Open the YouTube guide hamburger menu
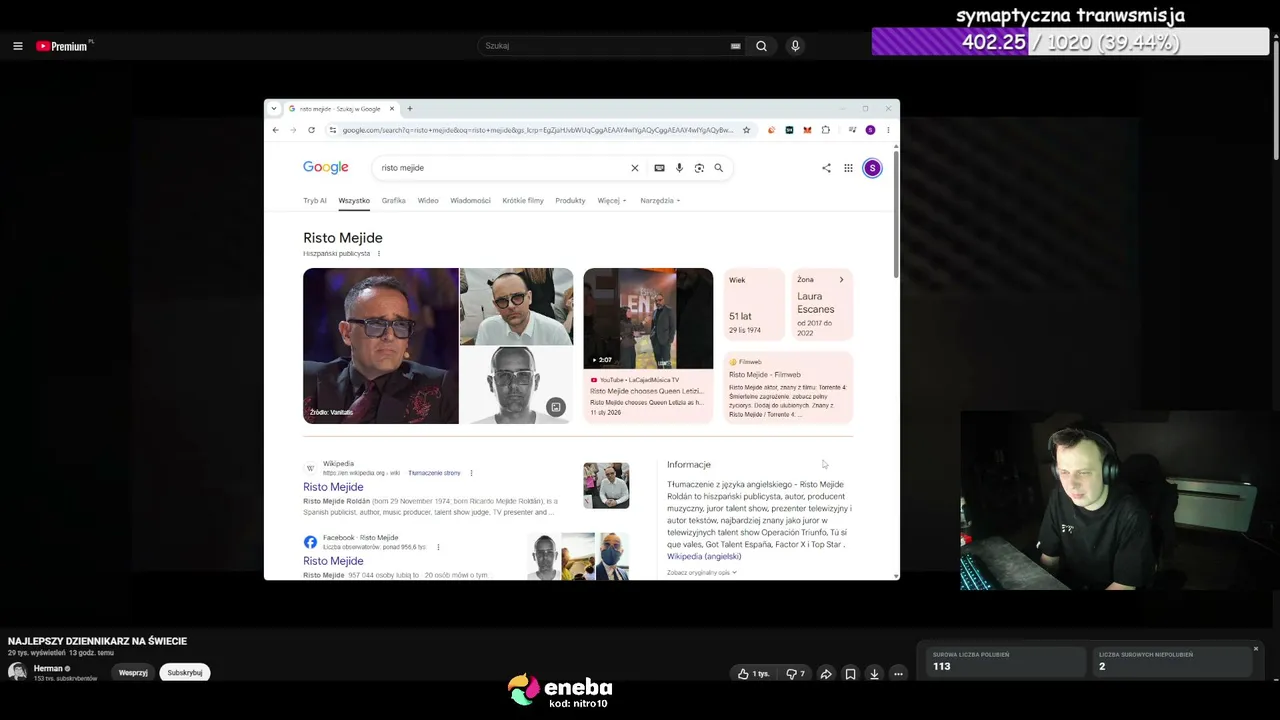This screenshot has height=720, width=1280. (x=17, y=46)
